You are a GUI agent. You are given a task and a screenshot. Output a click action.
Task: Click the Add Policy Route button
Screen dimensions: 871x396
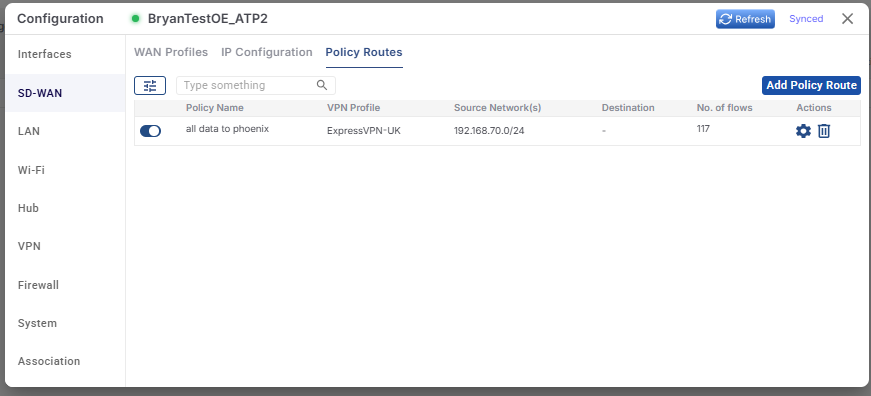click(x=811, y=85)
